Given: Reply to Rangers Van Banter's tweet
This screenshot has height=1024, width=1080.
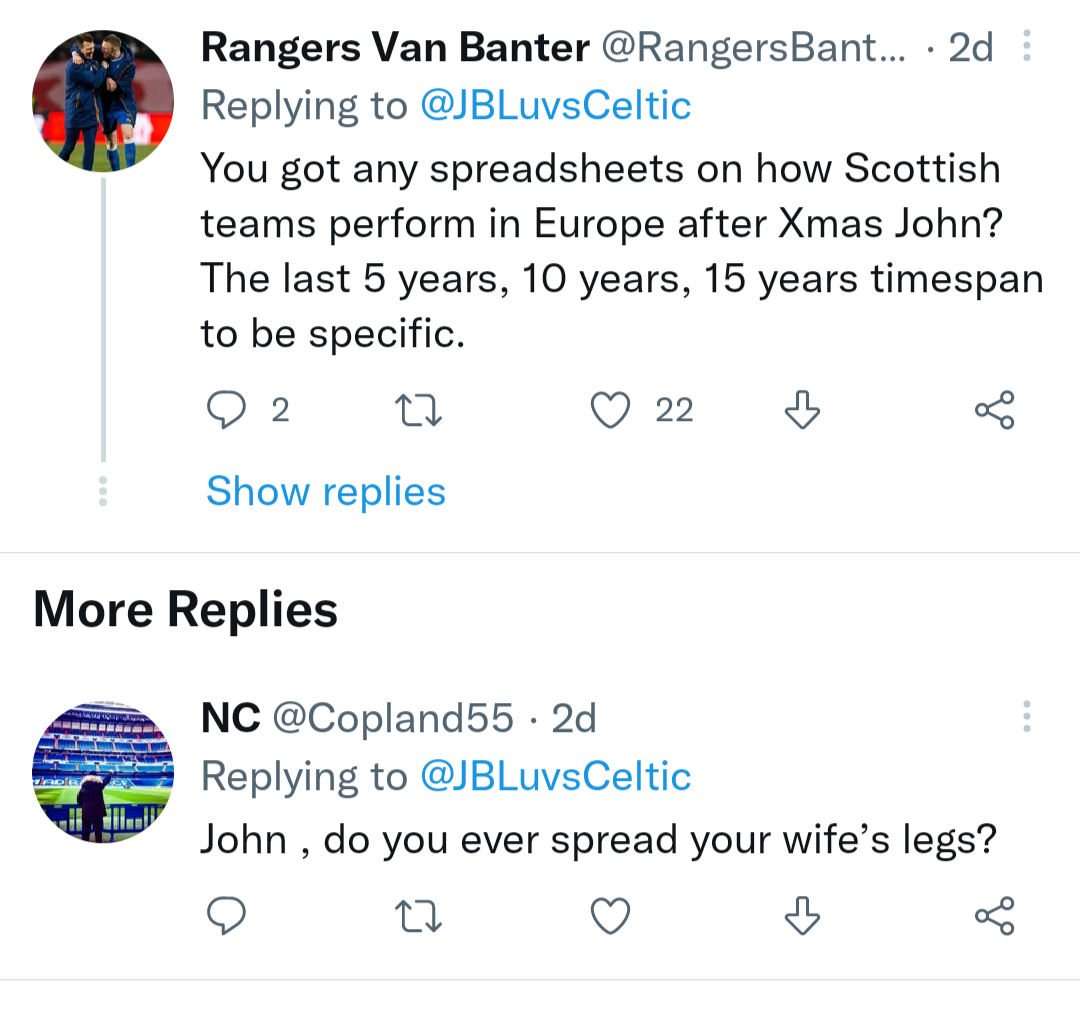Looking at the screenshot, I should click(x=226, y=410).
